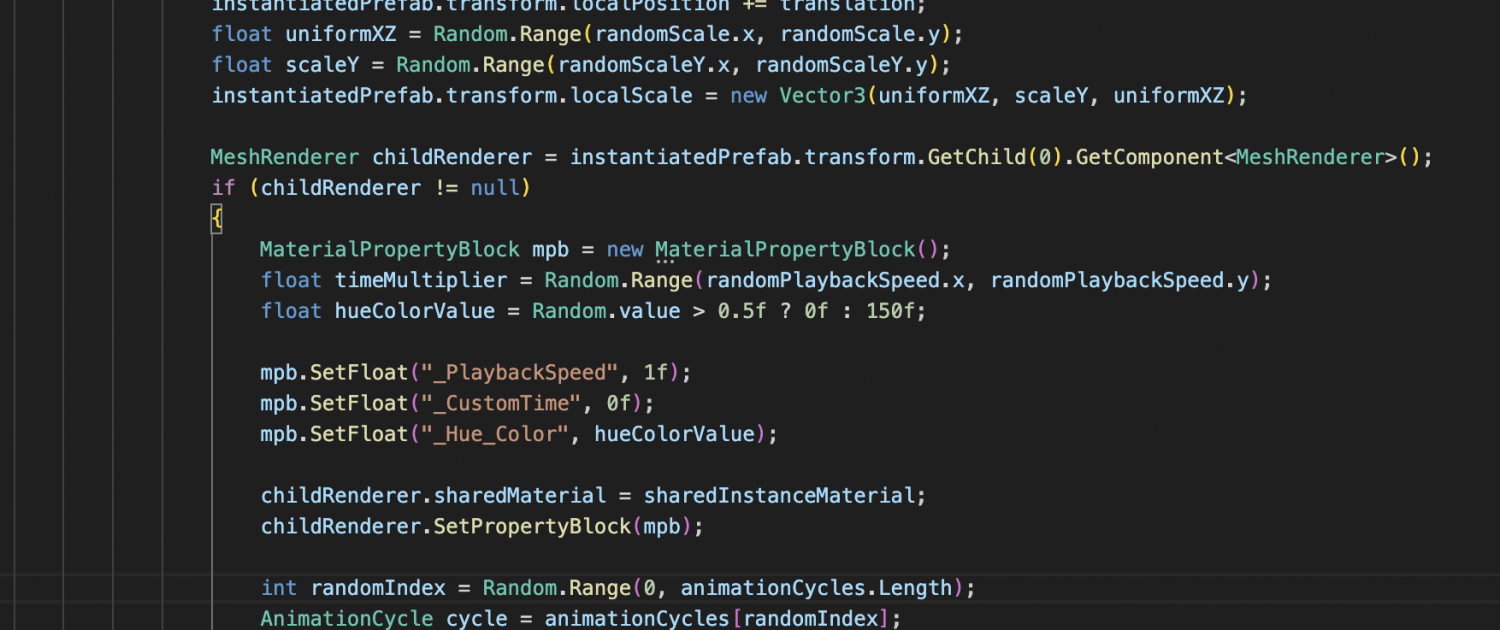The width and height of the screenshot is (1500, 630).
Task: Click randomPlaybackSpeed.x argument in Random.Range
Action: pyautogui.click(x=836, y=280)
